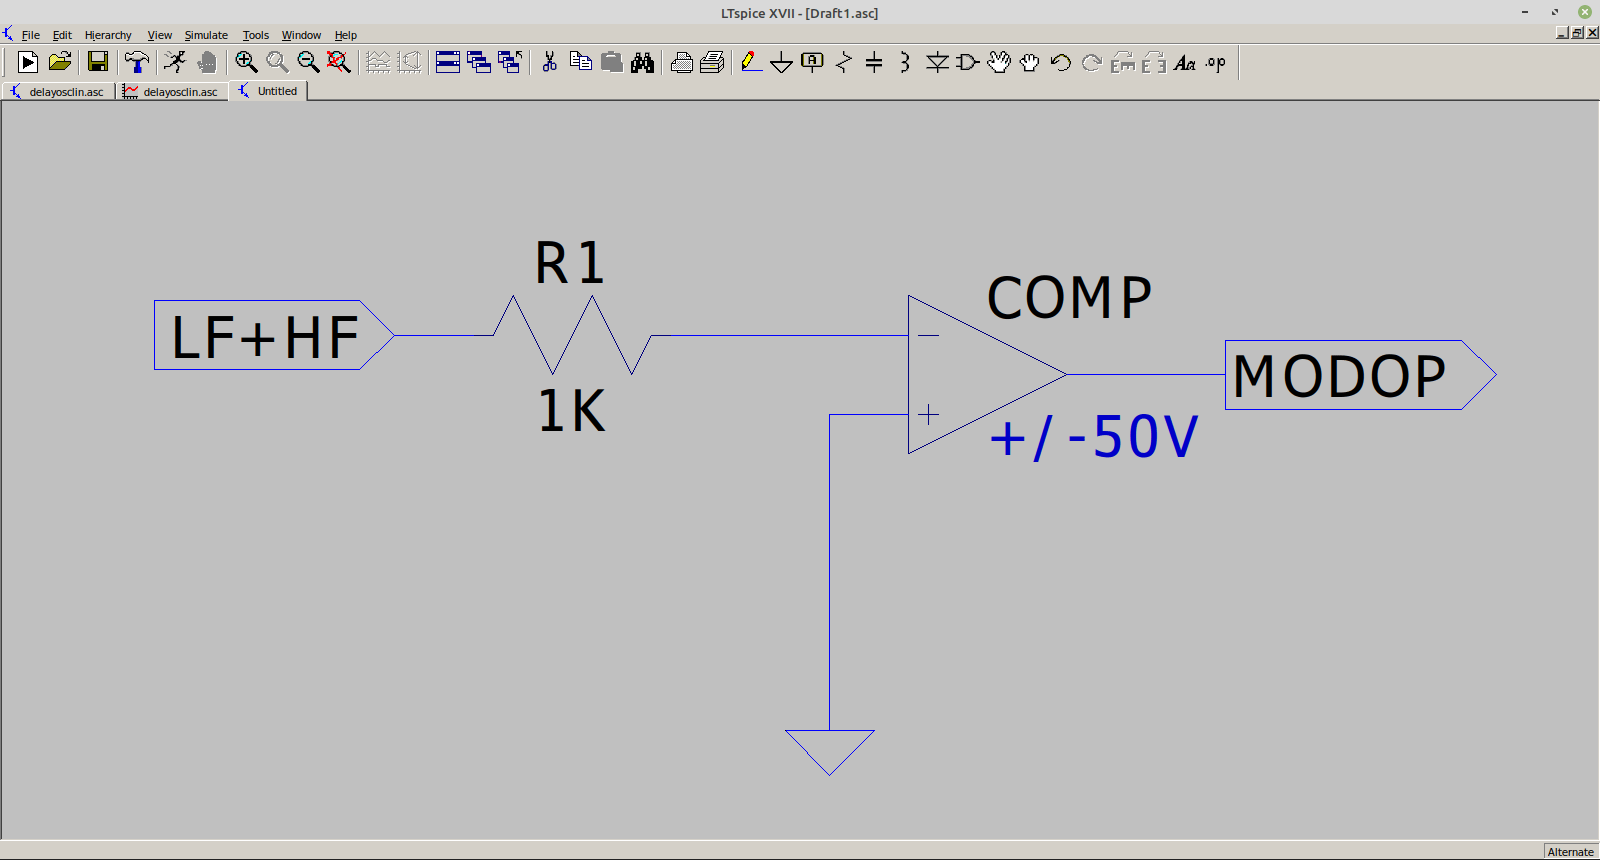Switch to the delayosclin.asc waveform tab
This screenshot has height=860, width=1600.
(171, 91)
